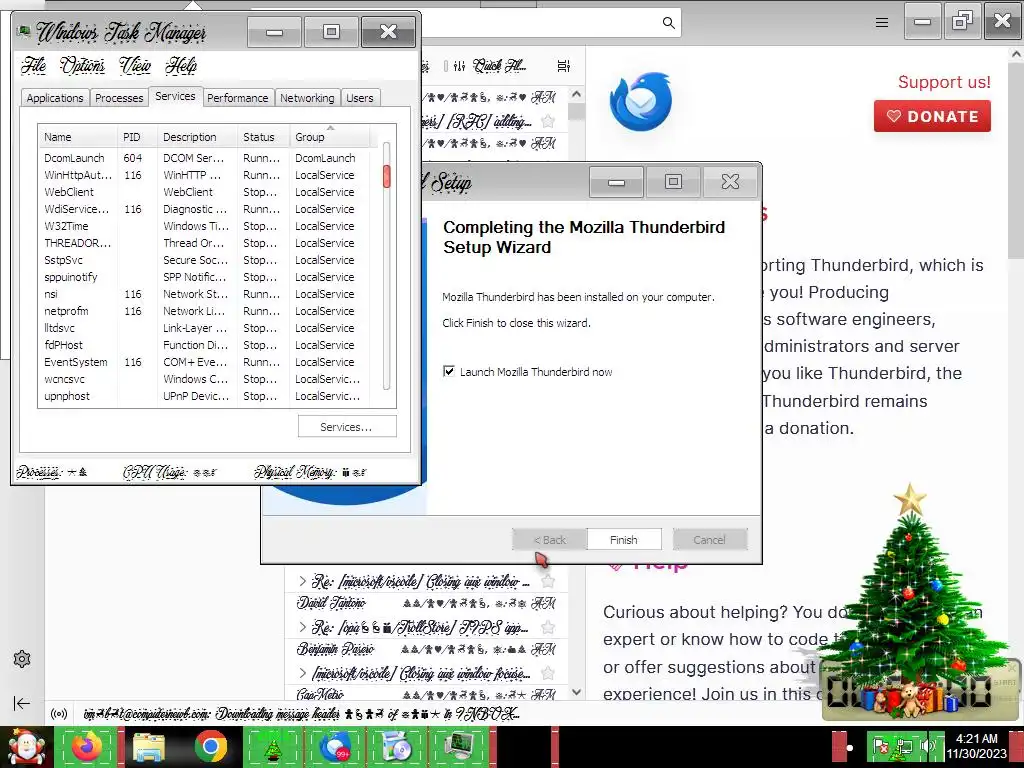This screenshot has height=768, width=1024.
Task: Star the '[microsoft/vscode] Closing aux window focuse' message
Action: click(x=549, y=673)
